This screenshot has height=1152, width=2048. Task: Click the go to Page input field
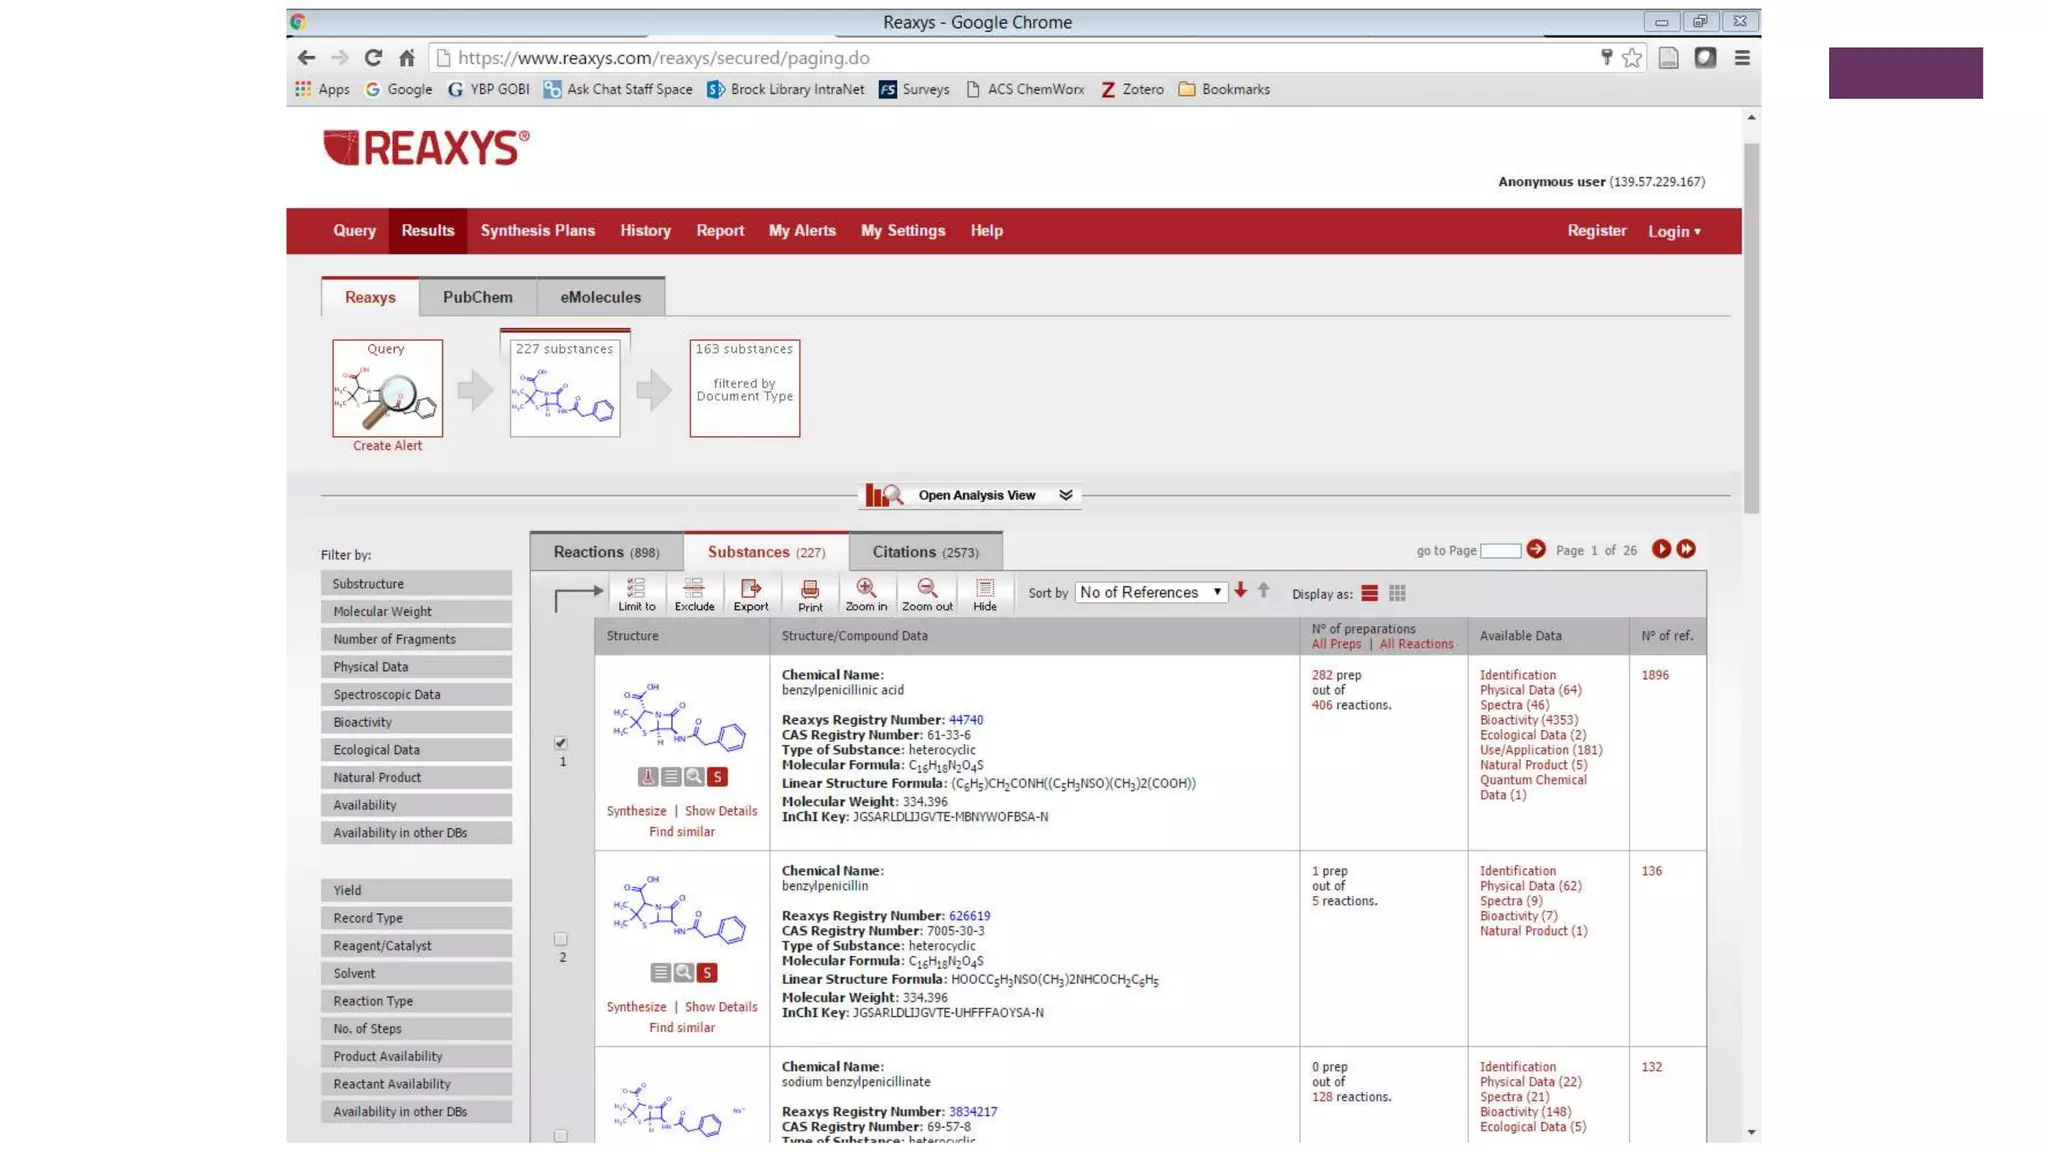point(1499,551)
